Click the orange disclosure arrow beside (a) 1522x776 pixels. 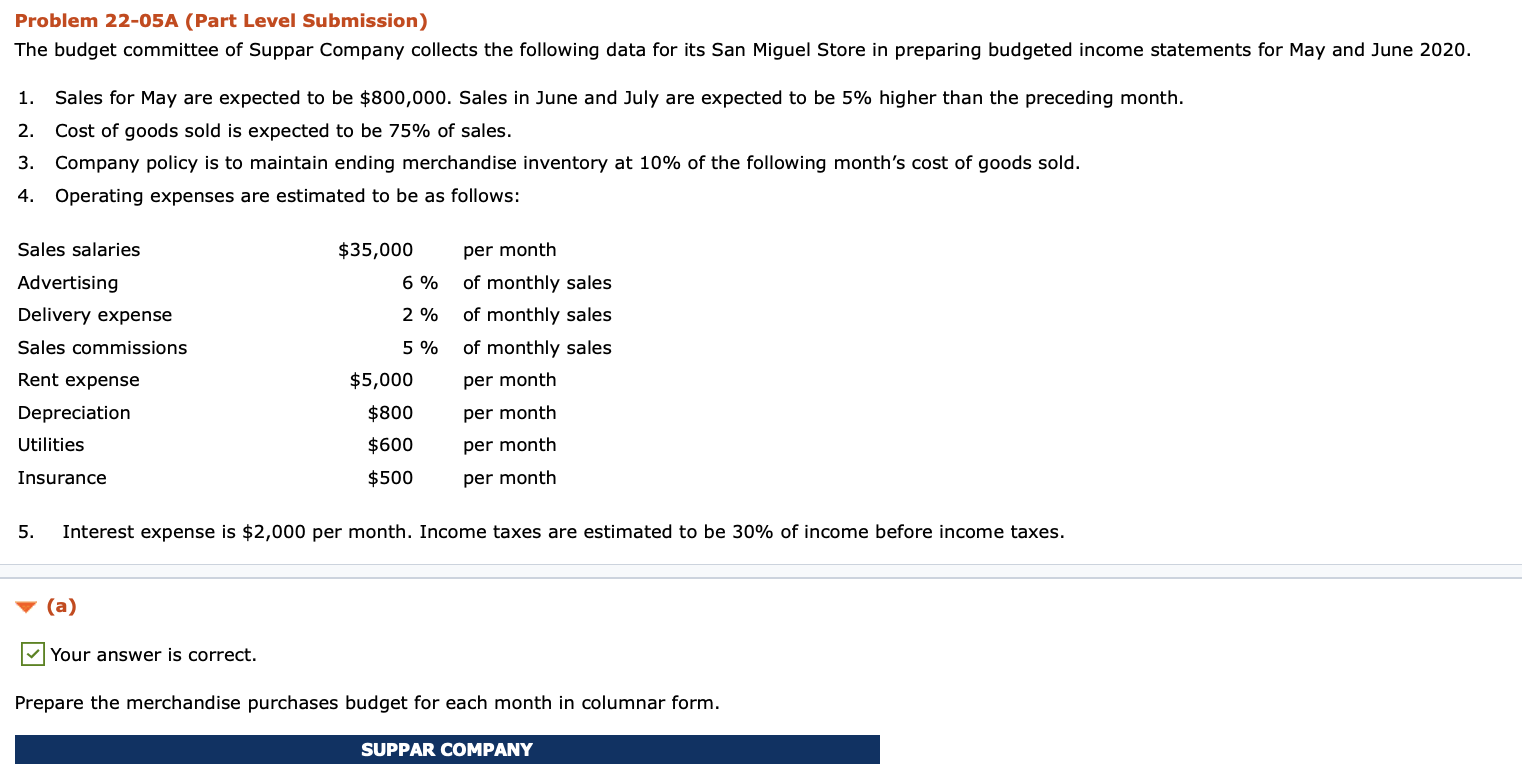25,606
